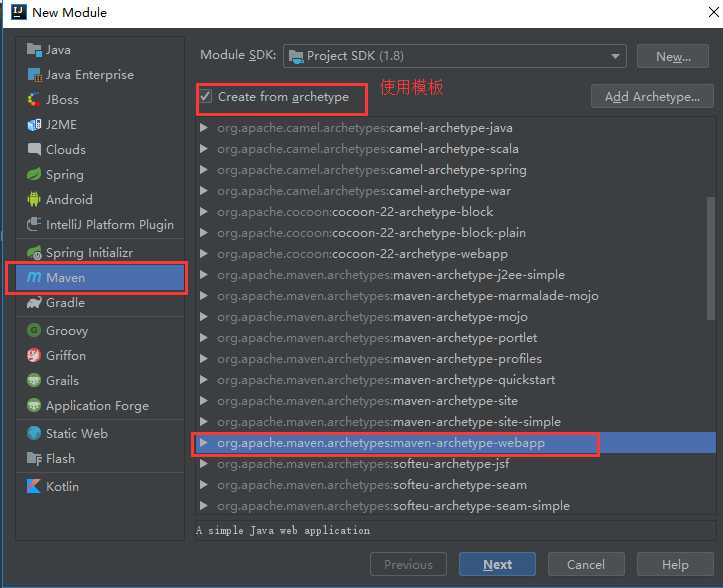Expand camel-archetype-java node
Image resolution: width=723 pixels, height=588 pixels.
tap(203, 128)
